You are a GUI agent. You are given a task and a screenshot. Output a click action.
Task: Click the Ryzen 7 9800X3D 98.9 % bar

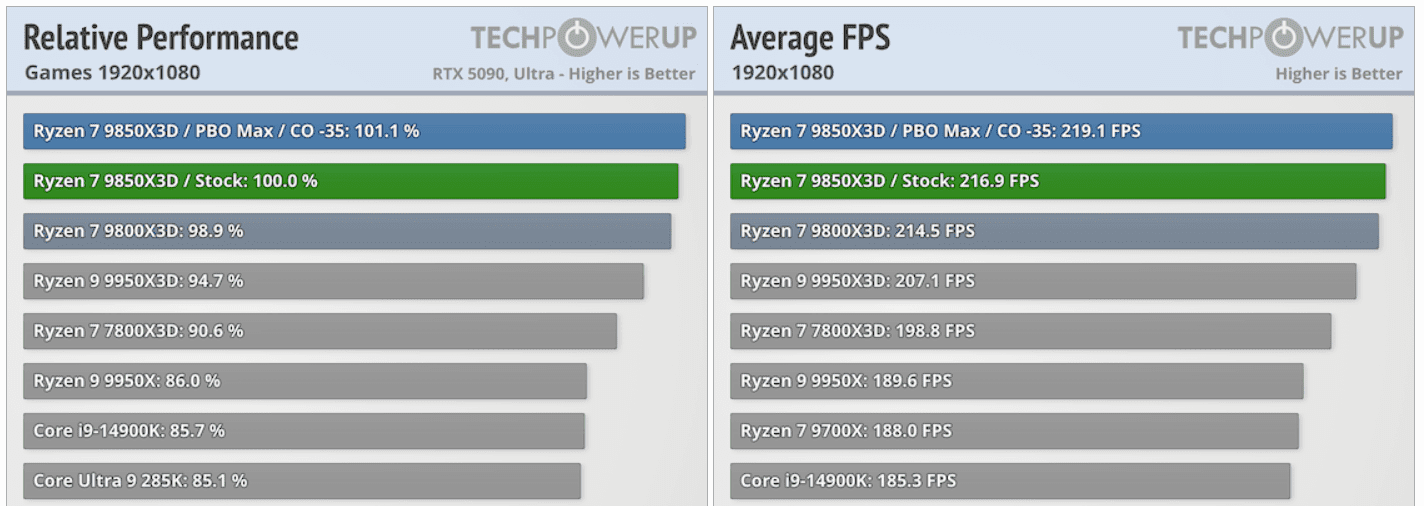(347, 231)
